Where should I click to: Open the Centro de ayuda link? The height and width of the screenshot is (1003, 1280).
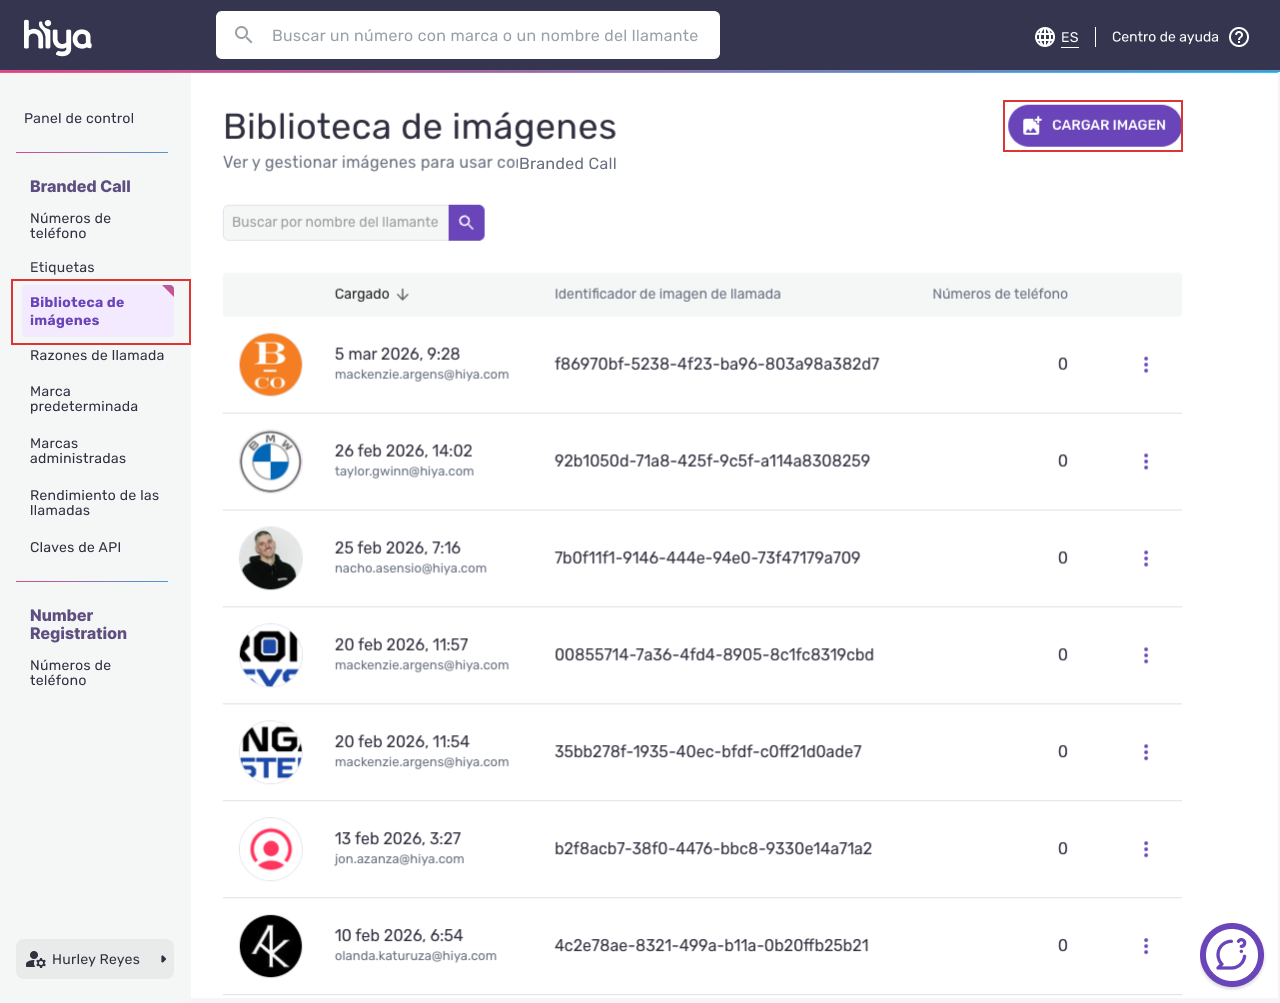(x=1165, y=37)
